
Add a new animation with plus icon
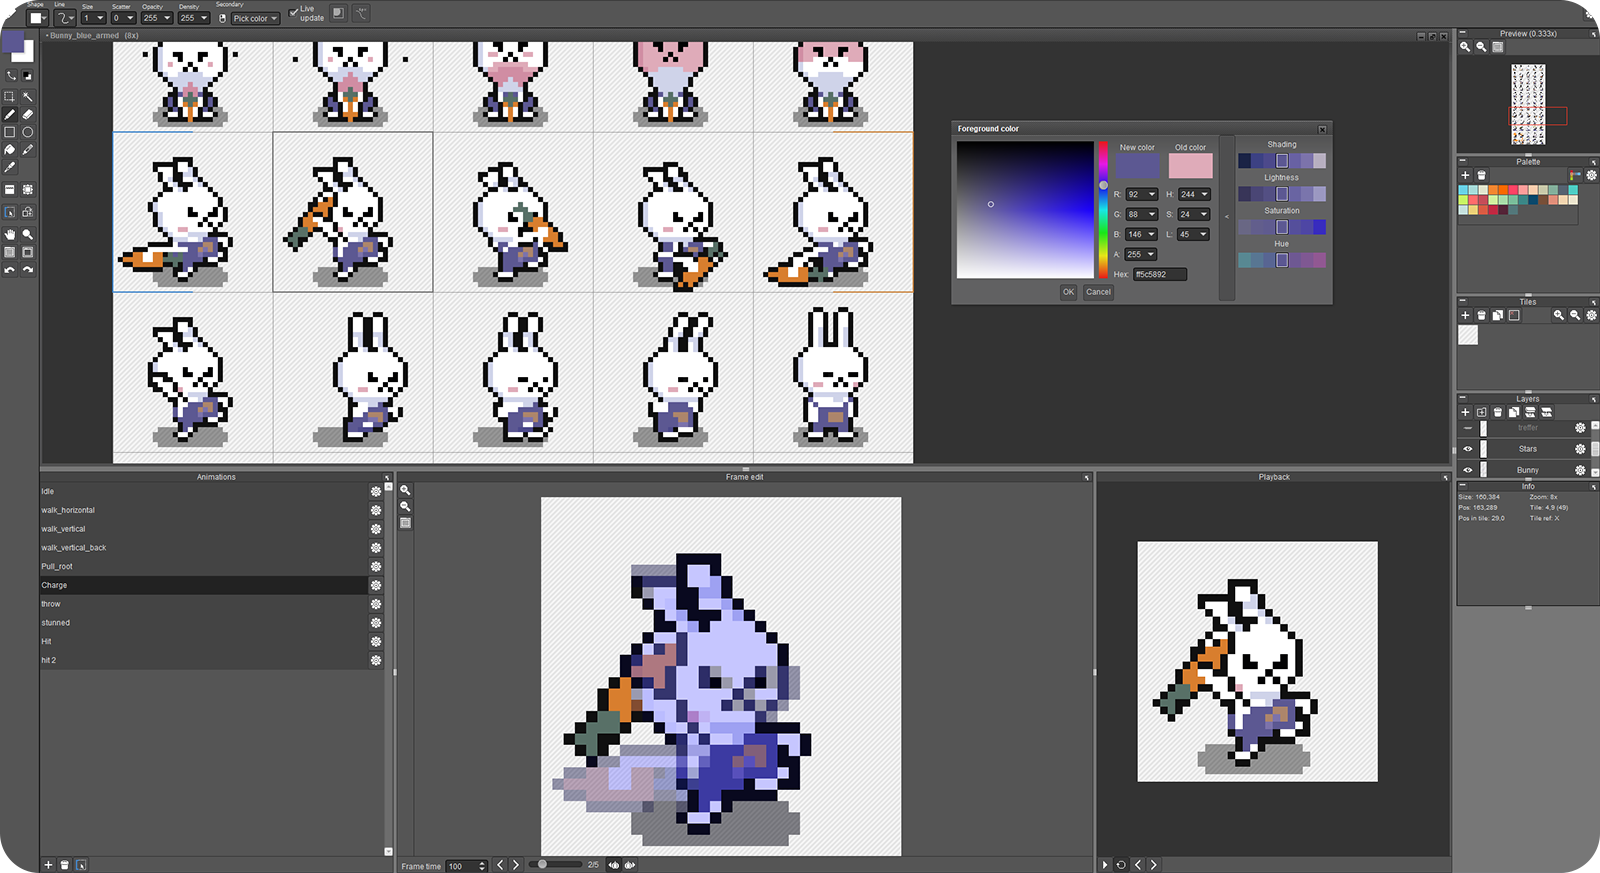(48, 865)
